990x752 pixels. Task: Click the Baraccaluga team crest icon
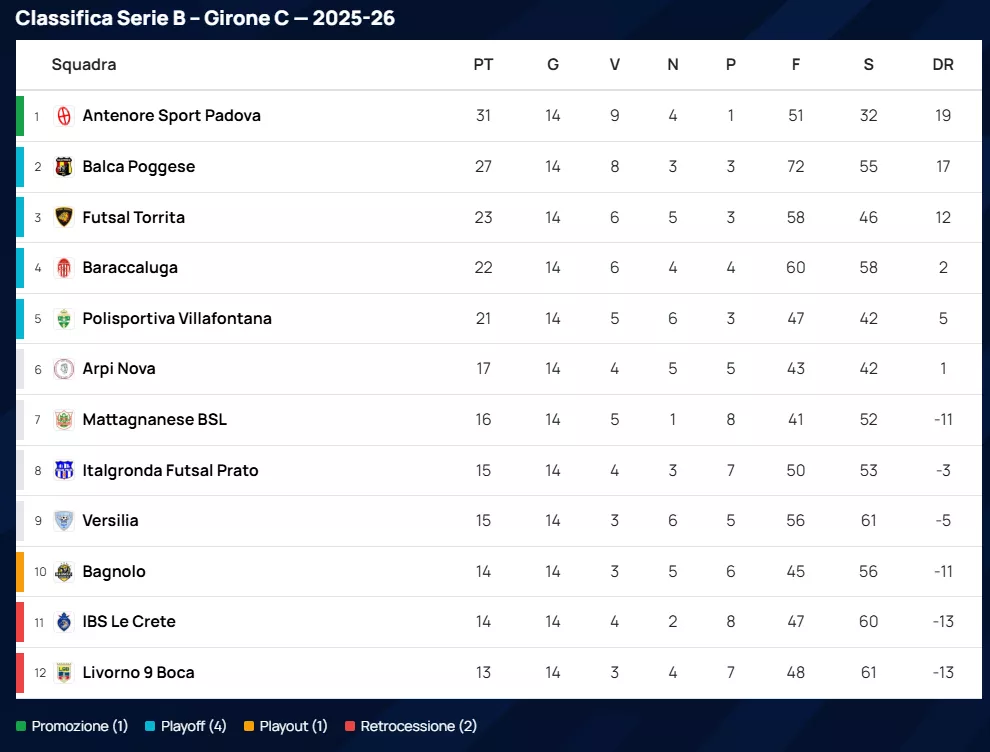[x=64, y=268]
